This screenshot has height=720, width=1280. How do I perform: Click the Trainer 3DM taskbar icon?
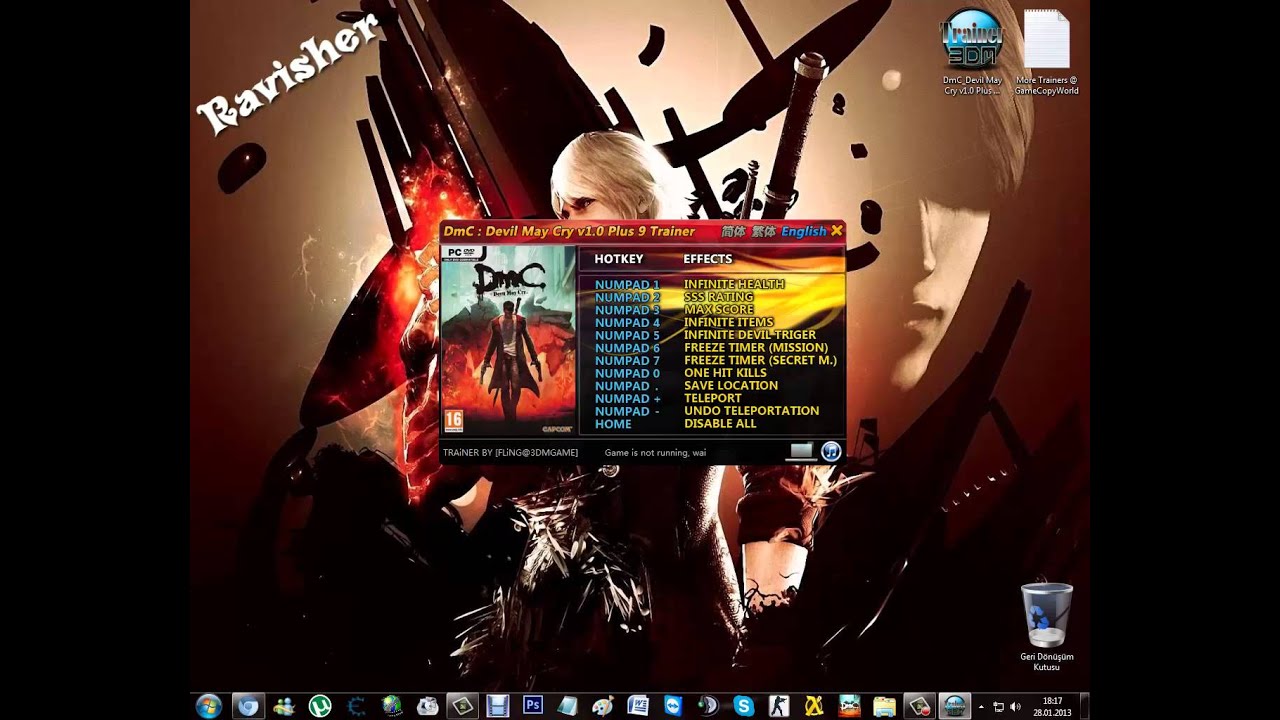(955, 706)
